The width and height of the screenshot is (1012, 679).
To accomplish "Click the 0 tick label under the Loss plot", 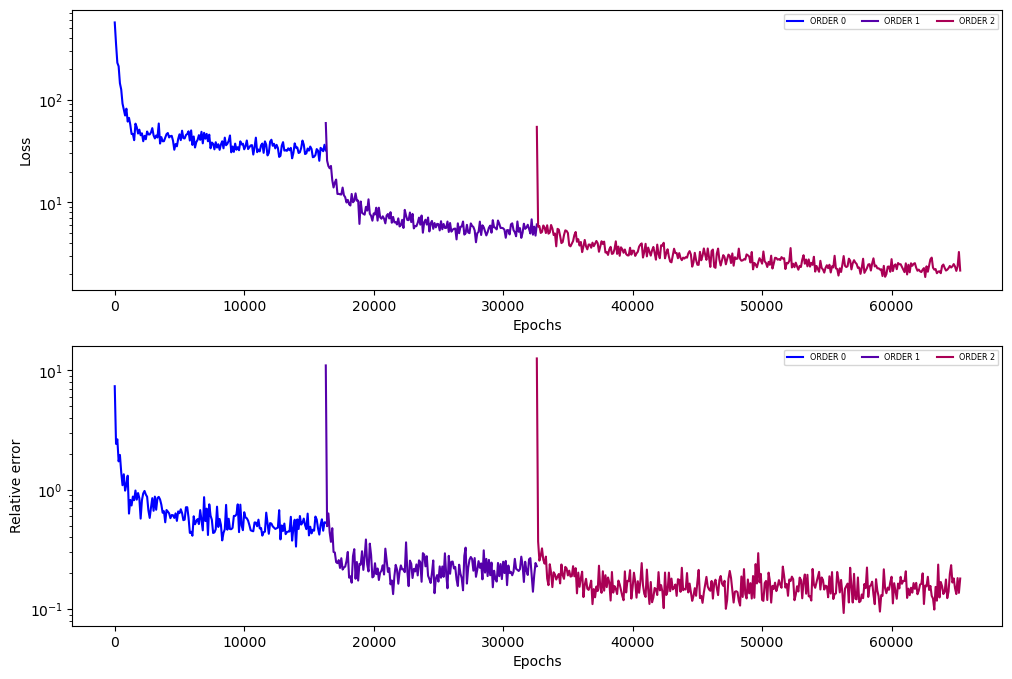I will point(115,307).
